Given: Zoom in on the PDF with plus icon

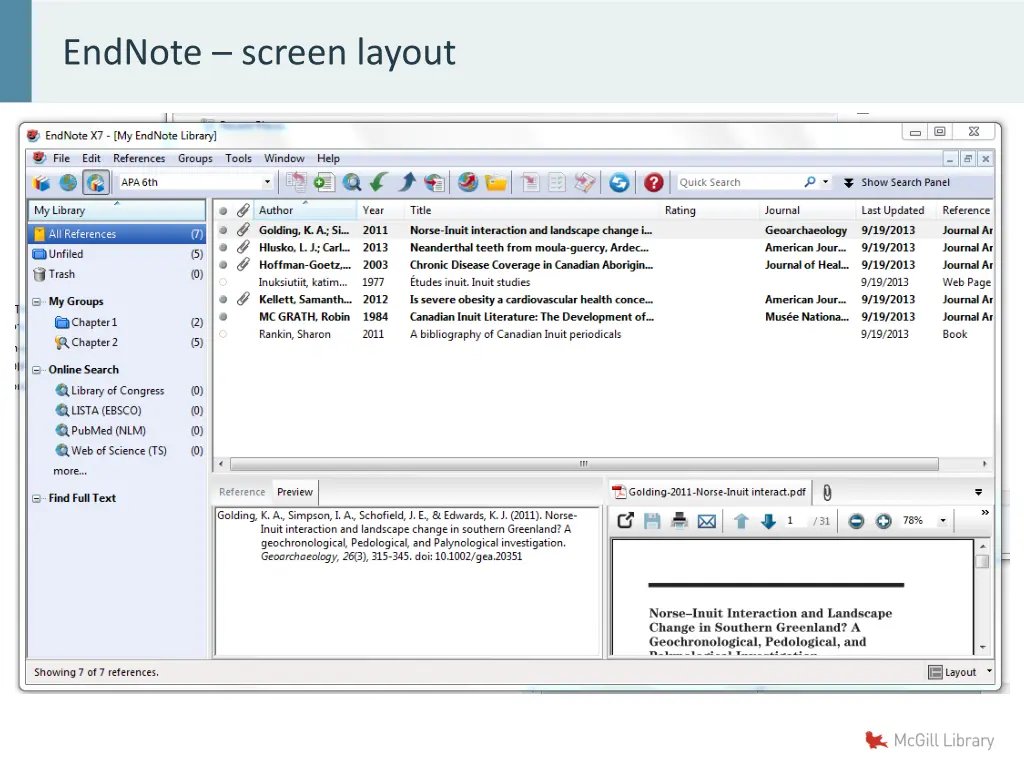Looking at the screenshot, I should click(883, 521).
